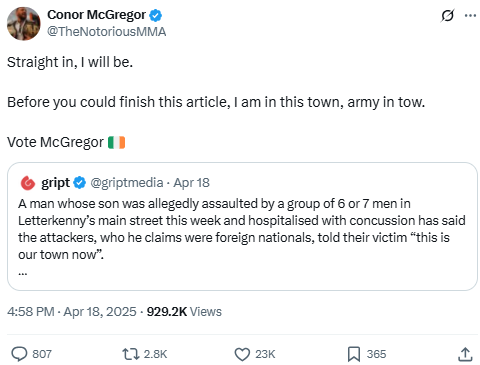Click the repost arrows icon
This screenshot has height=365, width=480.
pyautogui.click(x=131, y=354)
